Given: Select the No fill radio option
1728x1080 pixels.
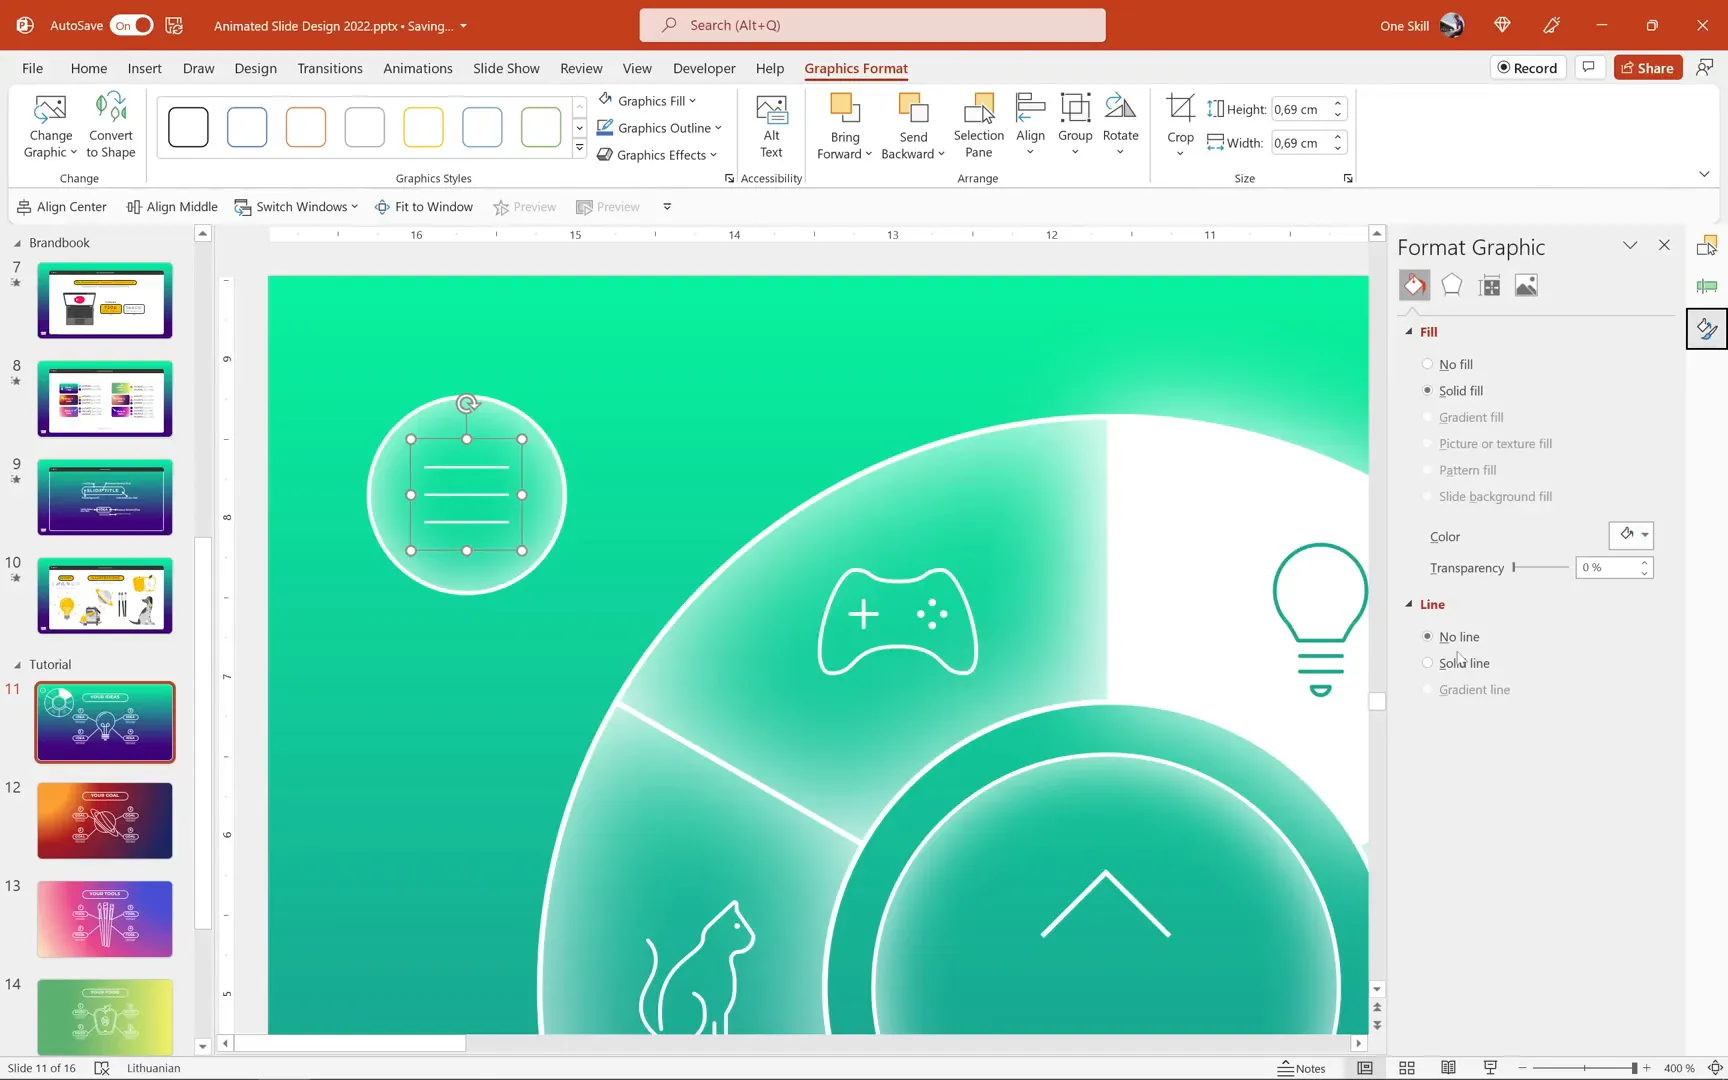Looking at the screenshot, I should click(1427, 364).
